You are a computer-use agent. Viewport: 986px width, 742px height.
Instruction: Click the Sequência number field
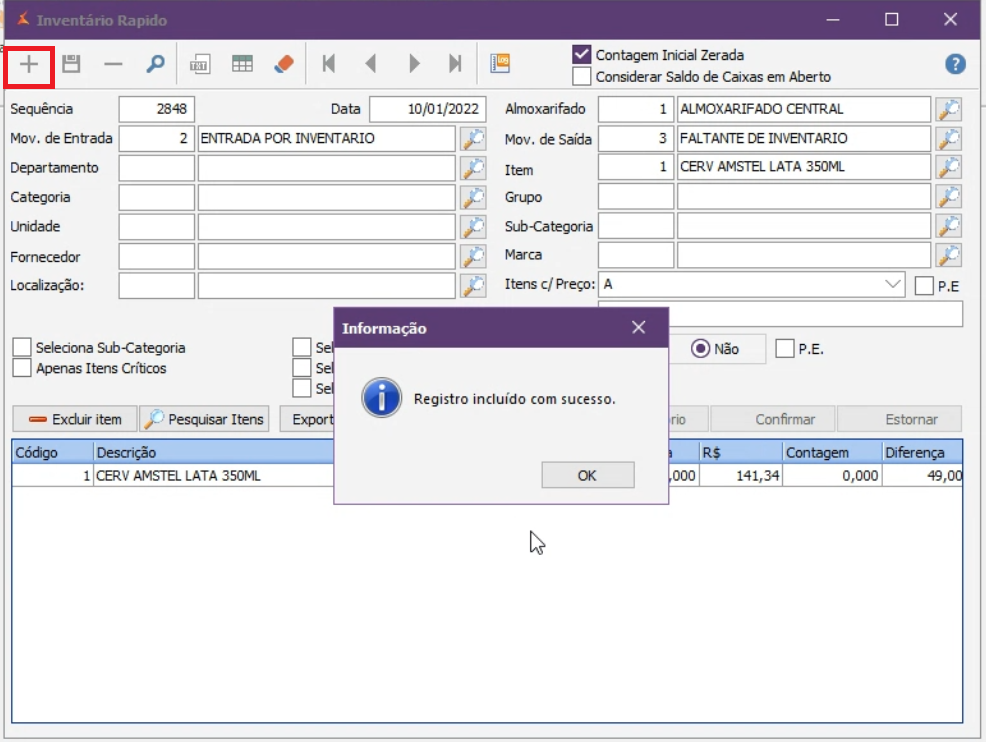click(157, 109)
